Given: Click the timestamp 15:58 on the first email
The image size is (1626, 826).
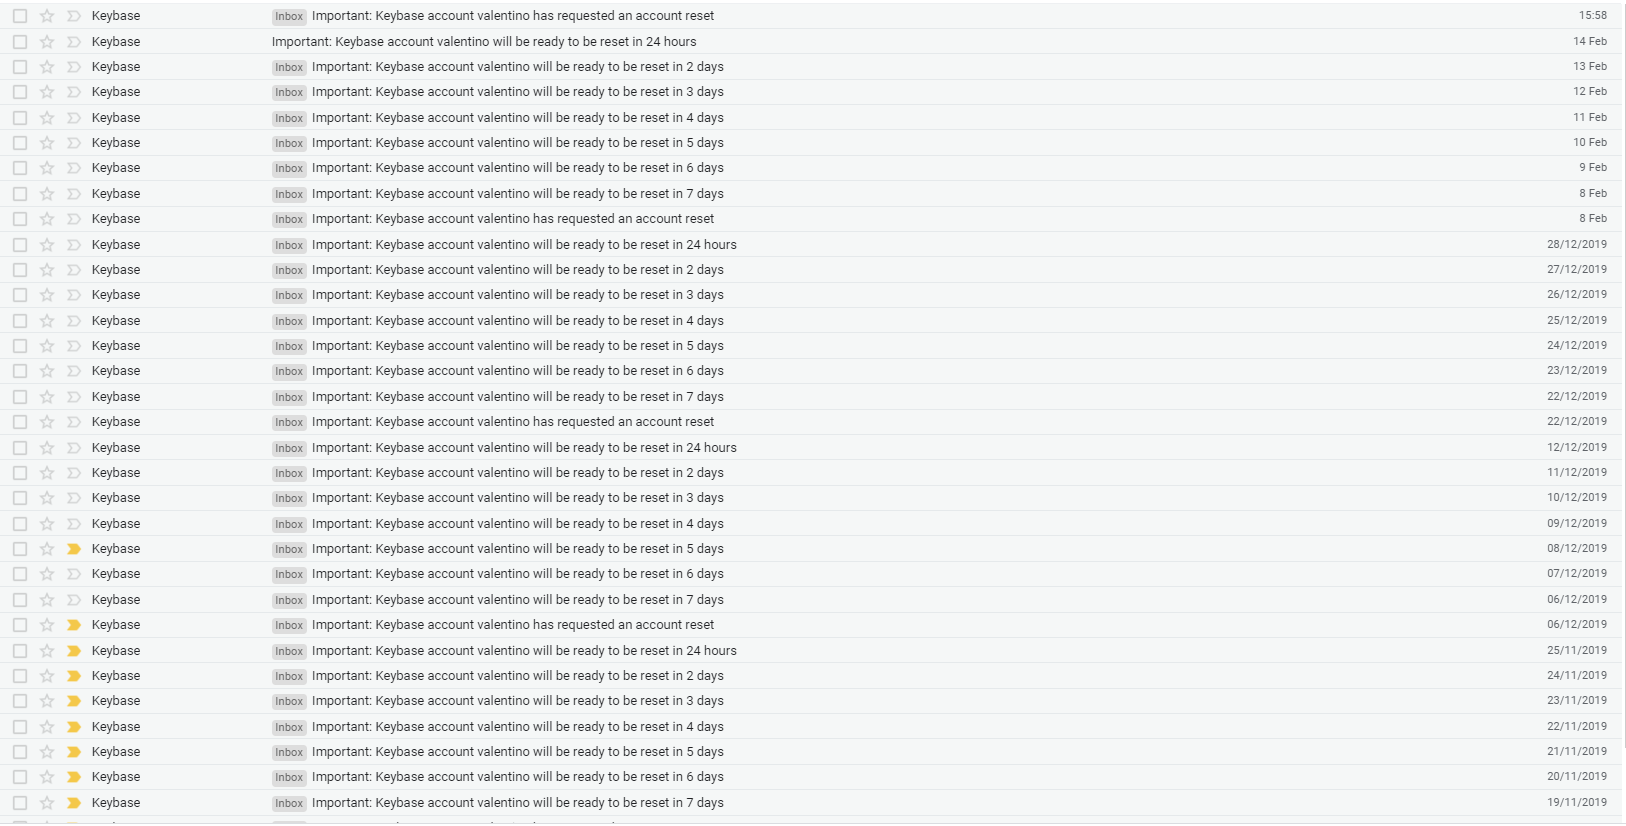Looking at the screenshot, I should (x=1590, y=15).
